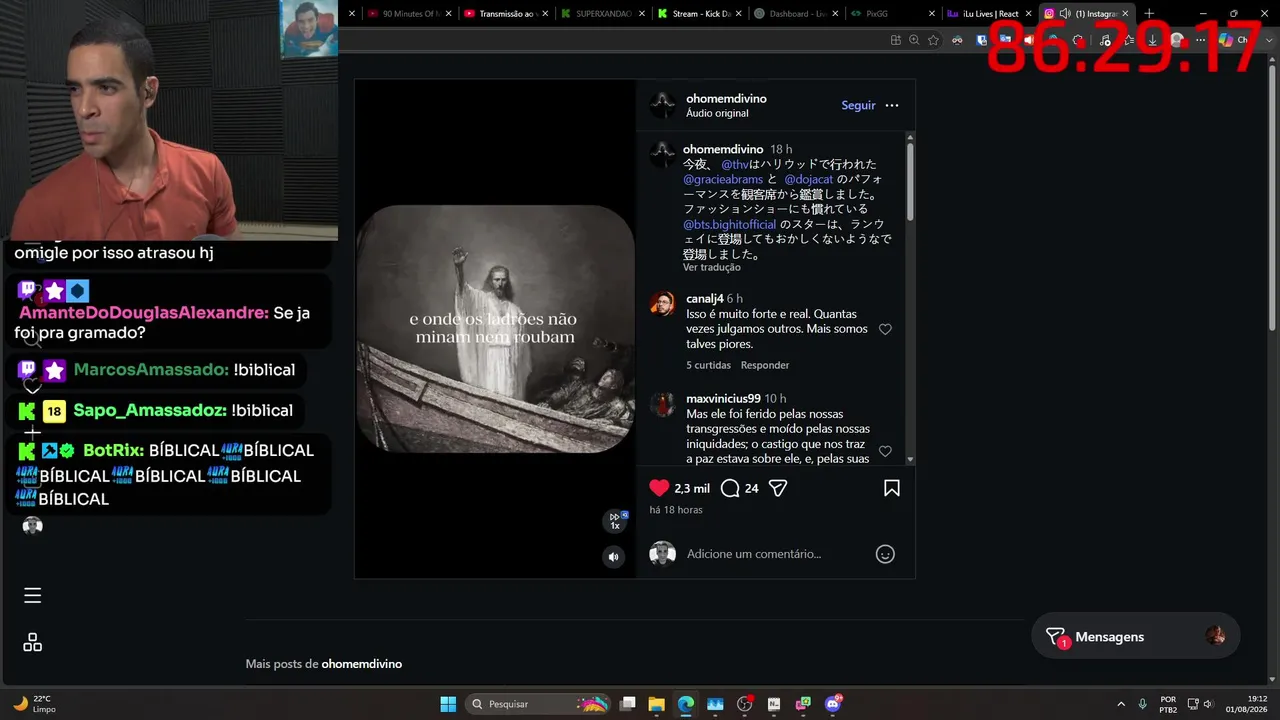
Task: Open Notion from the taskbar
Action: pos(774,704)
